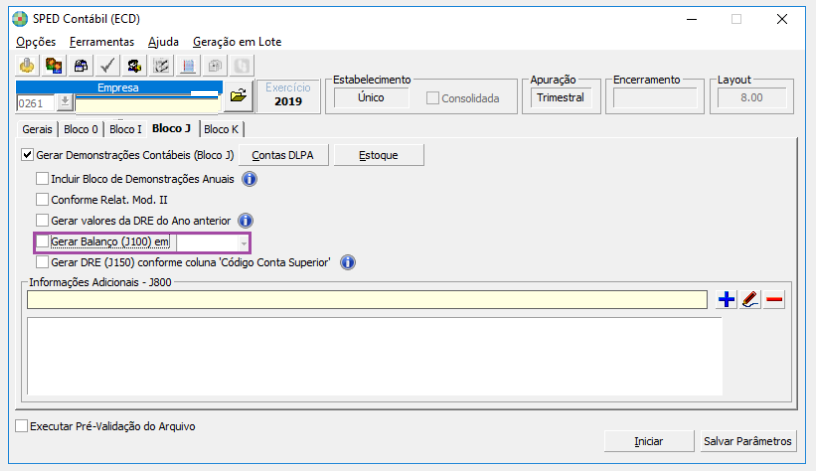Click the empty Encerramento field
The height and width of the screenshot is (471, 816).
pos(655,98)
